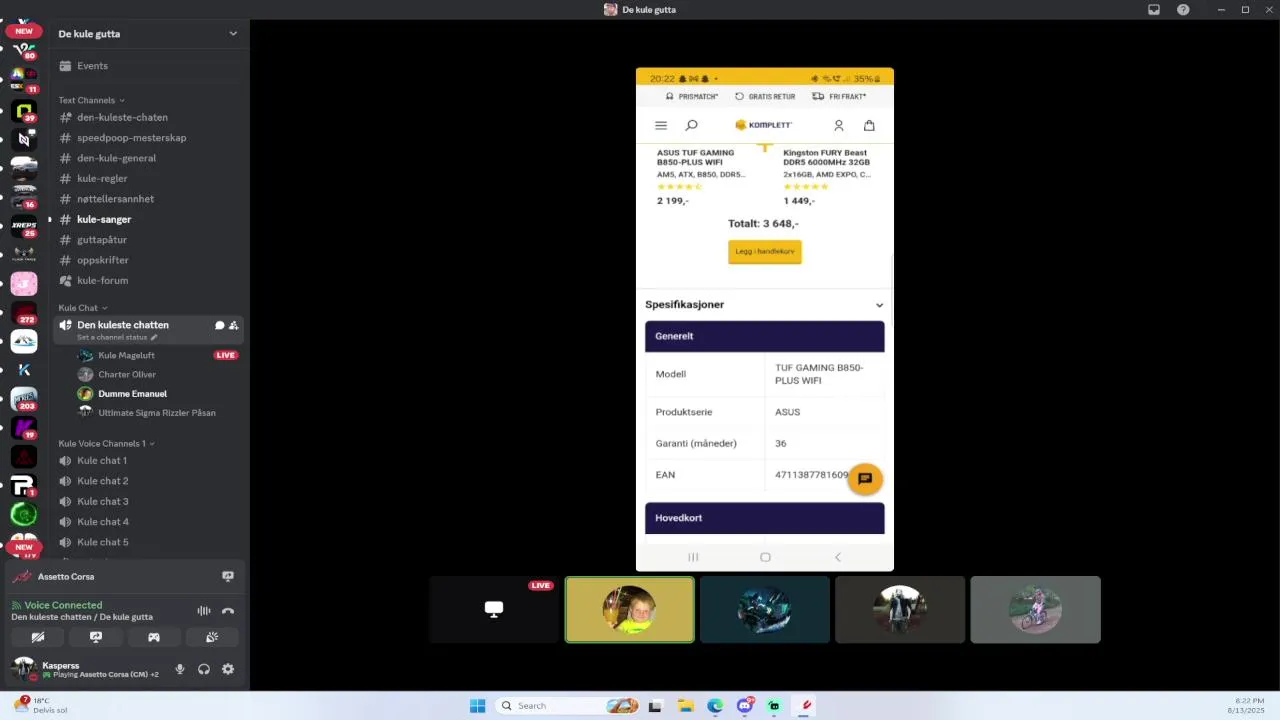Open the kule-forum channel
This screenshot has height=720, width=1280.
click(x=148, y=281)
